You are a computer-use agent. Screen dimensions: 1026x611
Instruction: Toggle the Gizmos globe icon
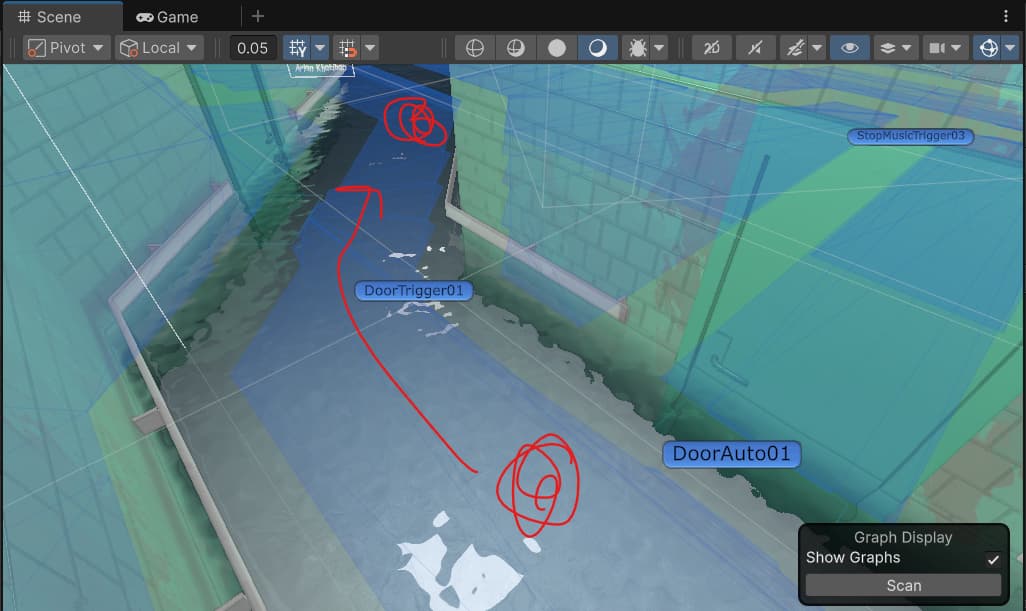pyautogui.click(x=988, y=48)
